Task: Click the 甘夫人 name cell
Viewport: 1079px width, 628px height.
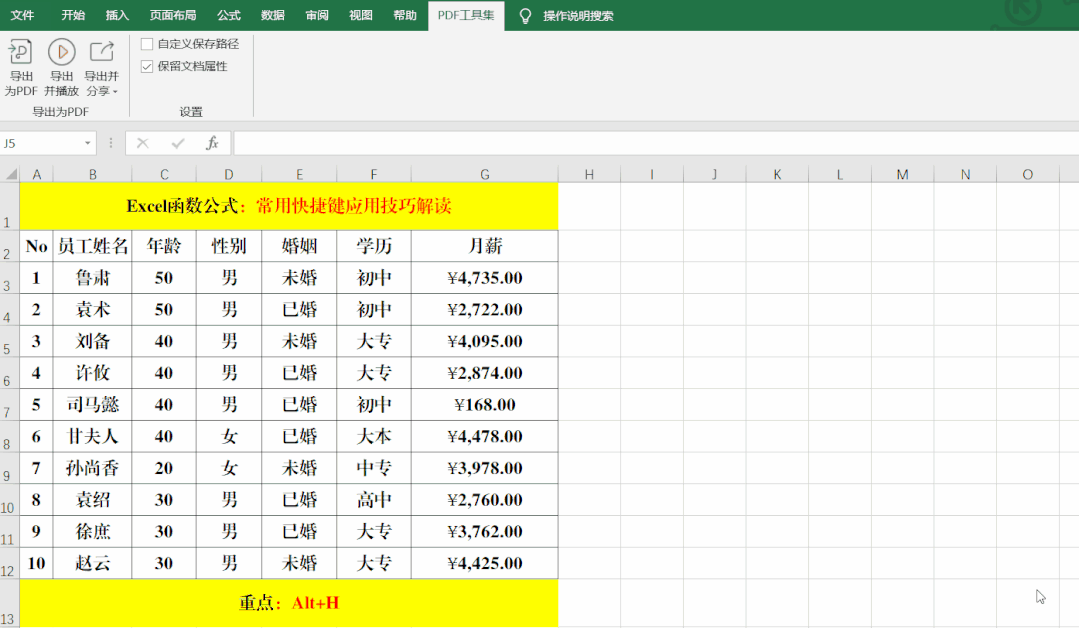Action: [92, 437]
